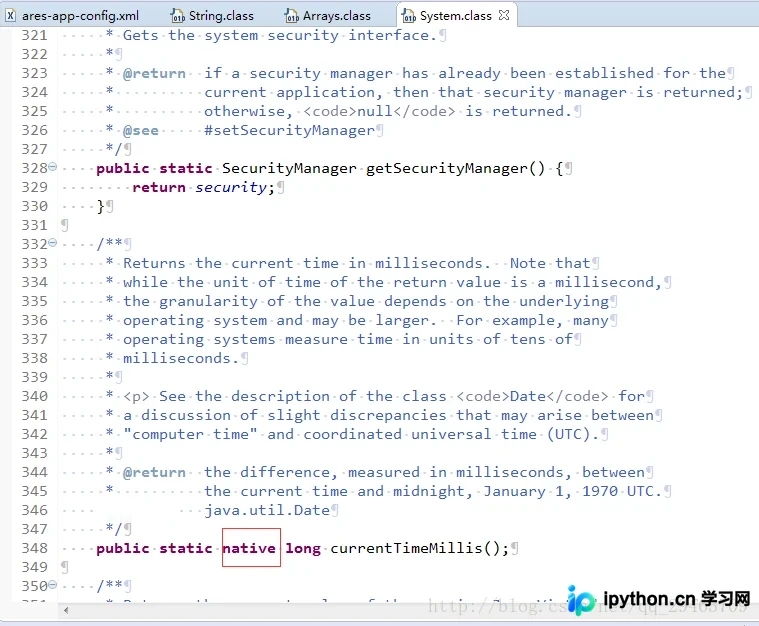Click '<code>null</code>' on line 325
The image size is (759, 626).
tap(379, 111)
